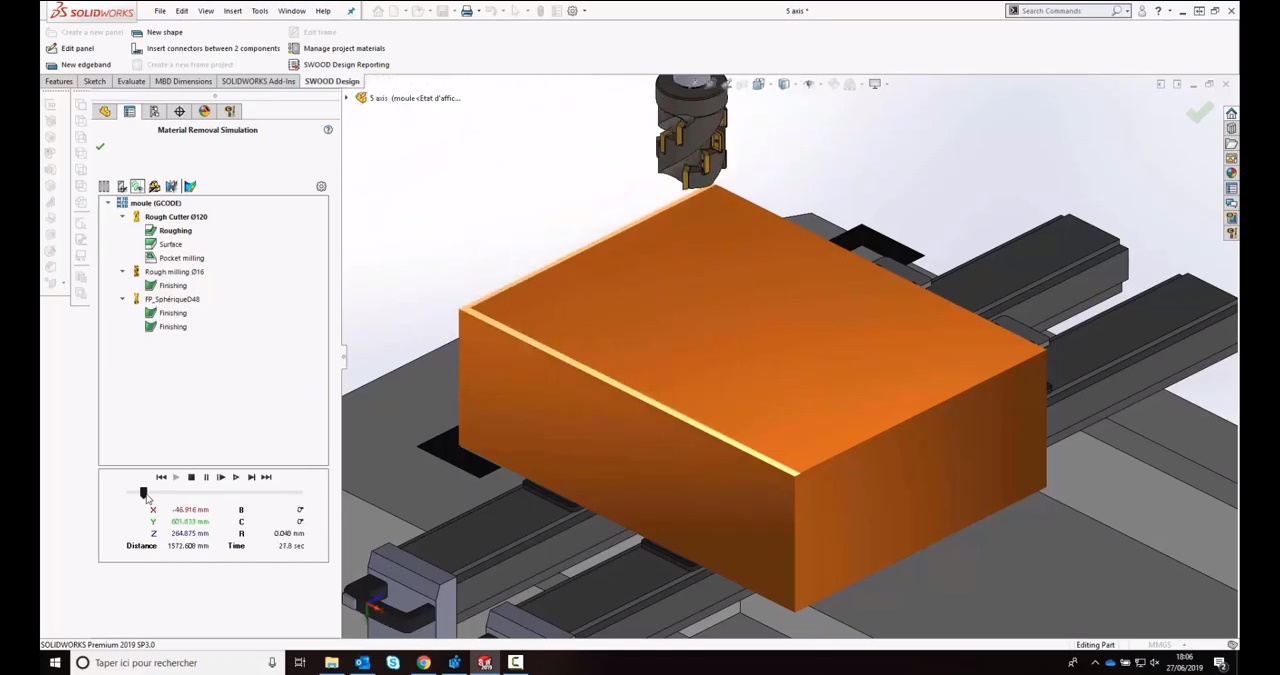Click Manage project materials
Image resolution: width=1280 pixels, height=675 pixels.
(343, 48)
